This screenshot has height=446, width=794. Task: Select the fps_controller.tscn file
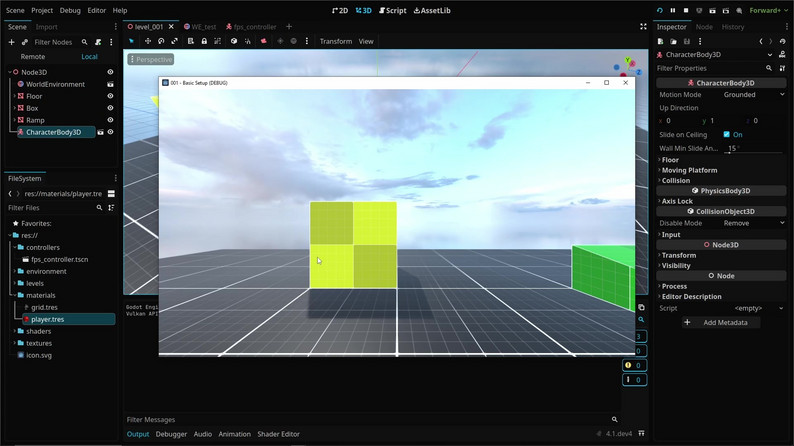[59, 259]
